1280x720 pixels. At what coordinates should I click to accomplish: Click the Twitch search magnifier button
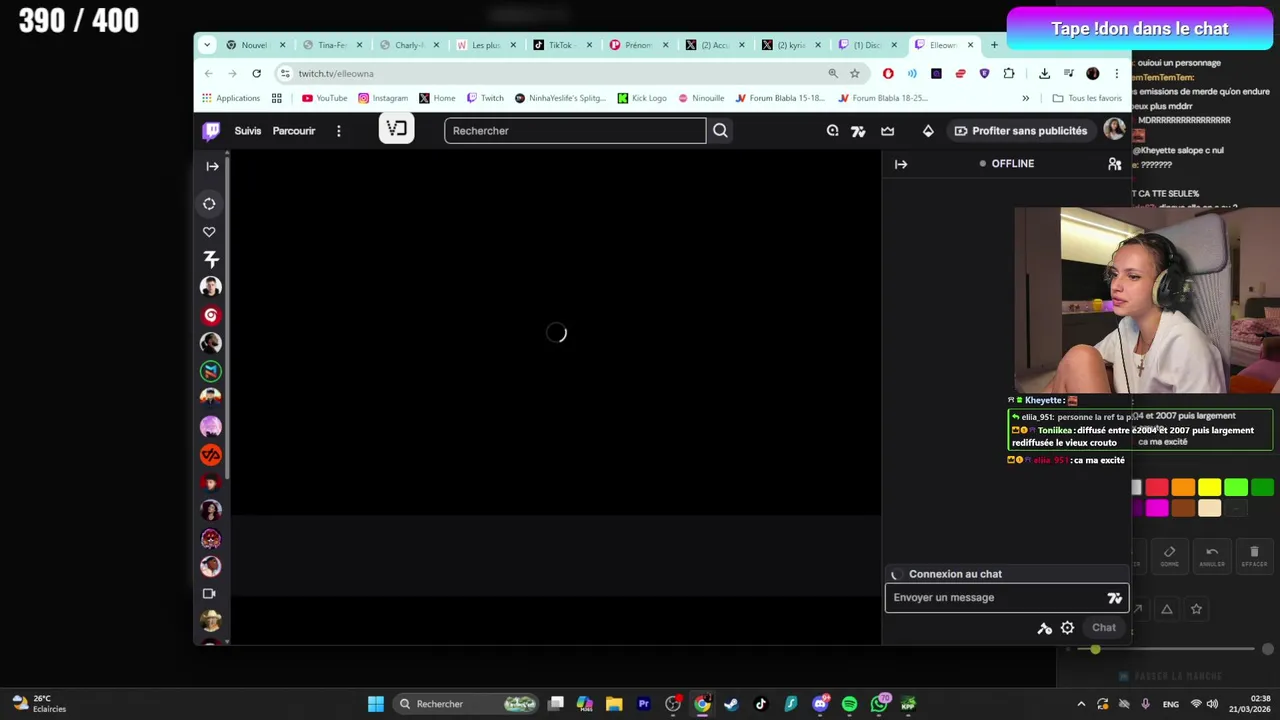tap(720, 131)
